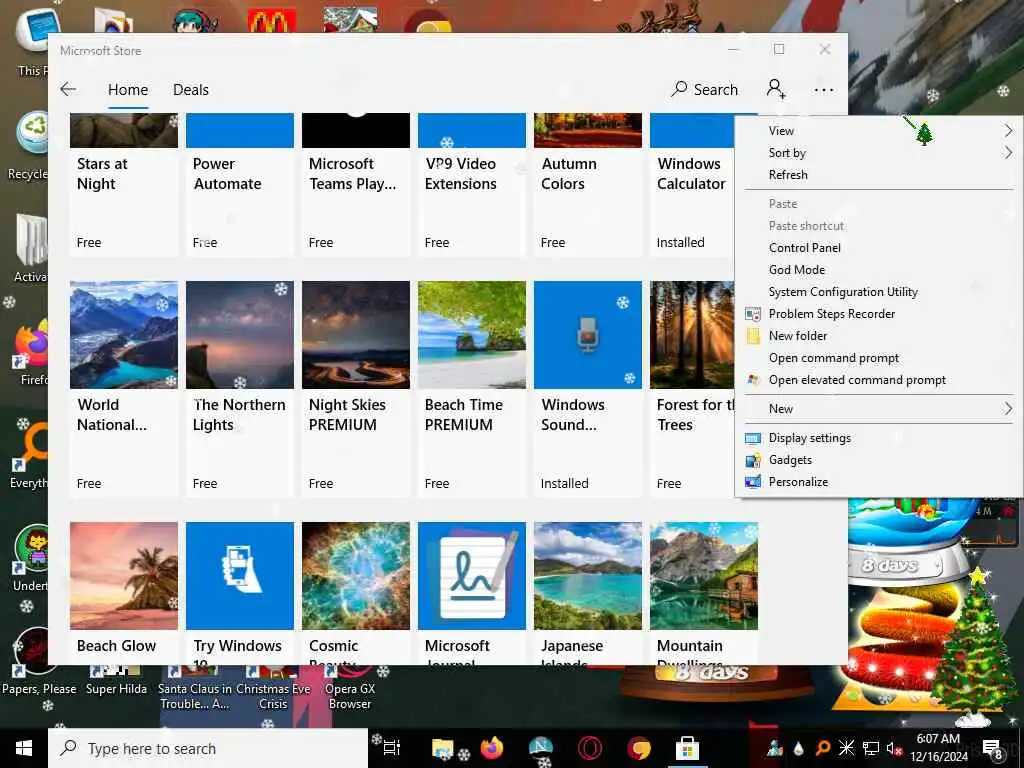Image resolution: width=1024 pixels, height=768 pixels.
Task: Open the Windows Sound Recorder app icon
Action: 588,335
